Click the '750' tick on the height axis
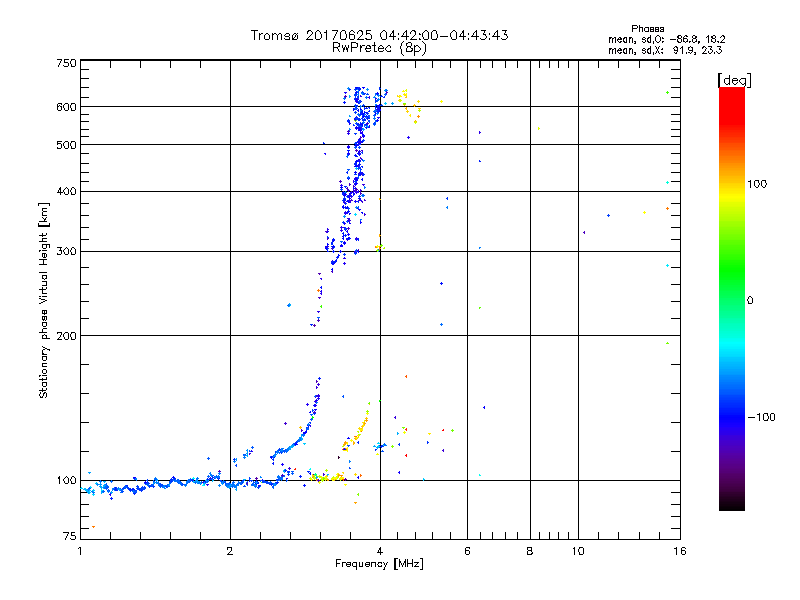 (x=66, y=63)
